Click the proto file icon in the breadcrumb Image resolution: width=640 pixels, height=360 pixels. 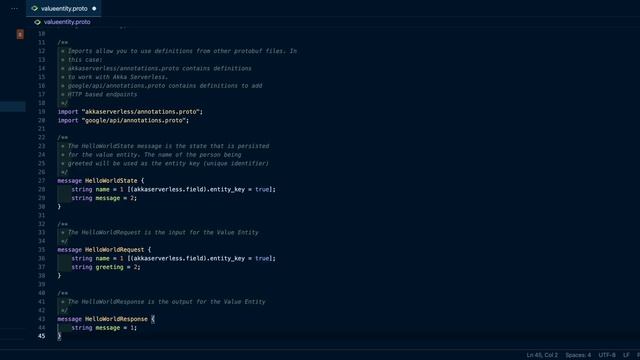[x=38, y=22]
